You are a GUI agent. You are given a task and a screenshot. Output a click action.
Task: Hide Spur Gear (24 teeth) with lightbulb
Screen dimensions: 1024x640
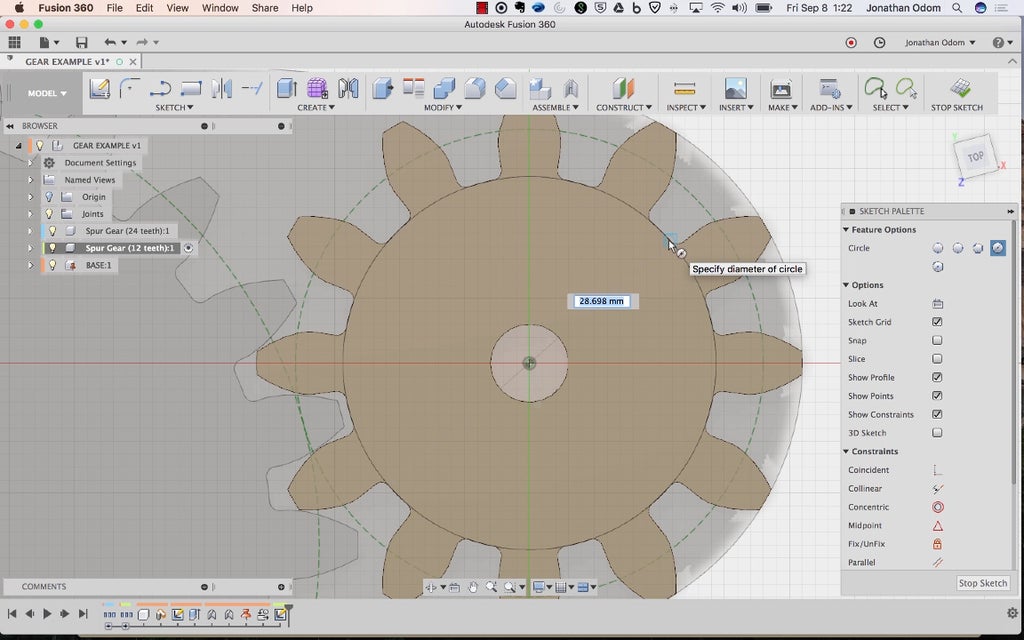(52, 231)
